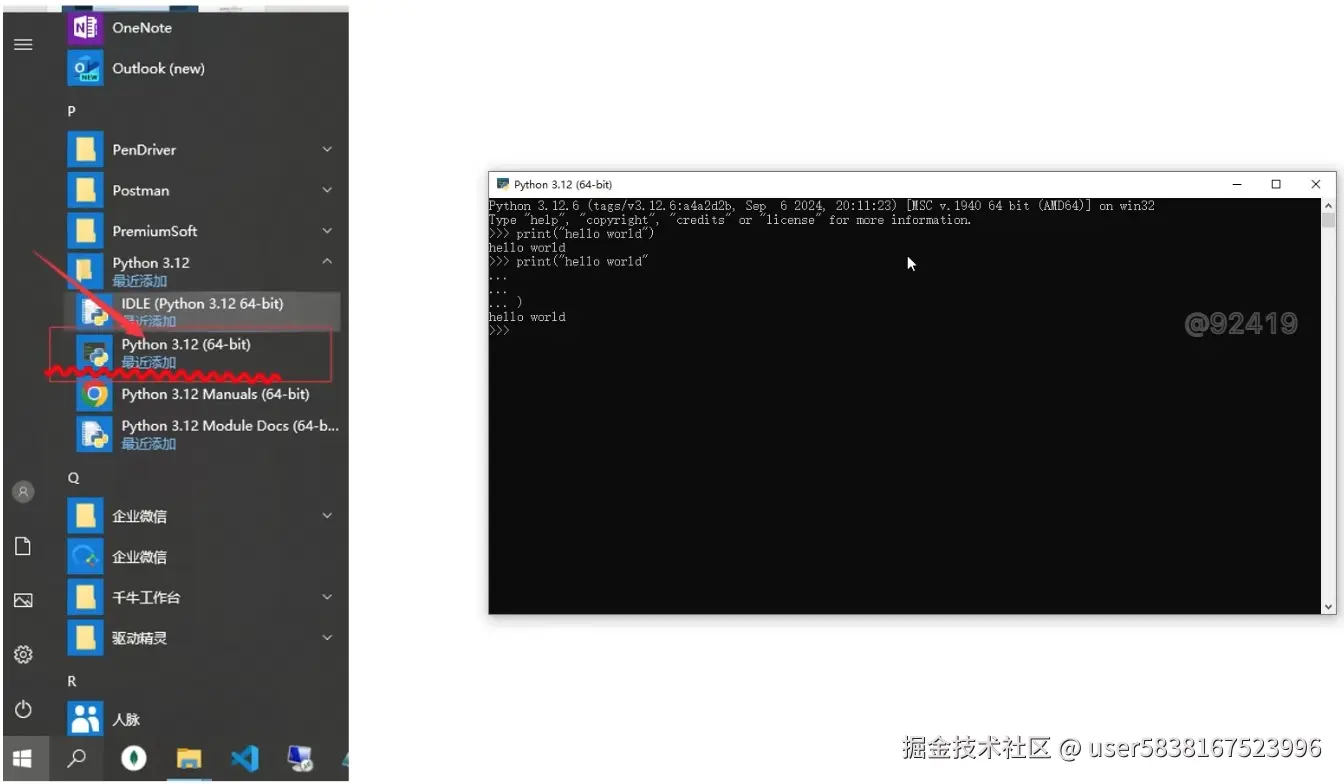Open taskbar Search magnifier
This screenshot has height=784, width=1344.
pyautogui.click(x=76, y=759)
